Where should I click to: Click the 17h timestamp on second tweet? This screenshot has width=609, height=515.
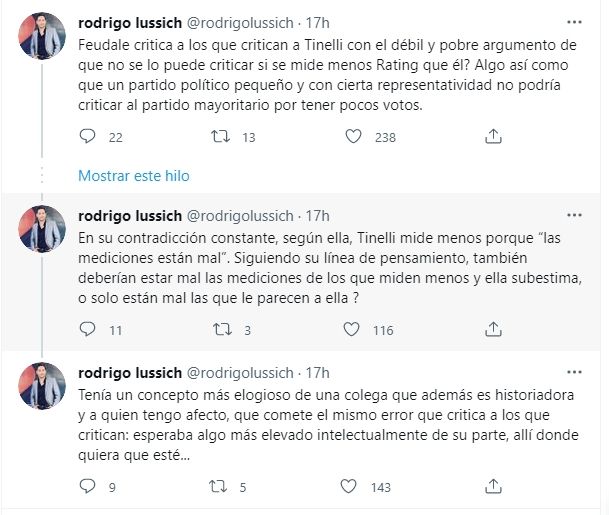coord(317,215)
